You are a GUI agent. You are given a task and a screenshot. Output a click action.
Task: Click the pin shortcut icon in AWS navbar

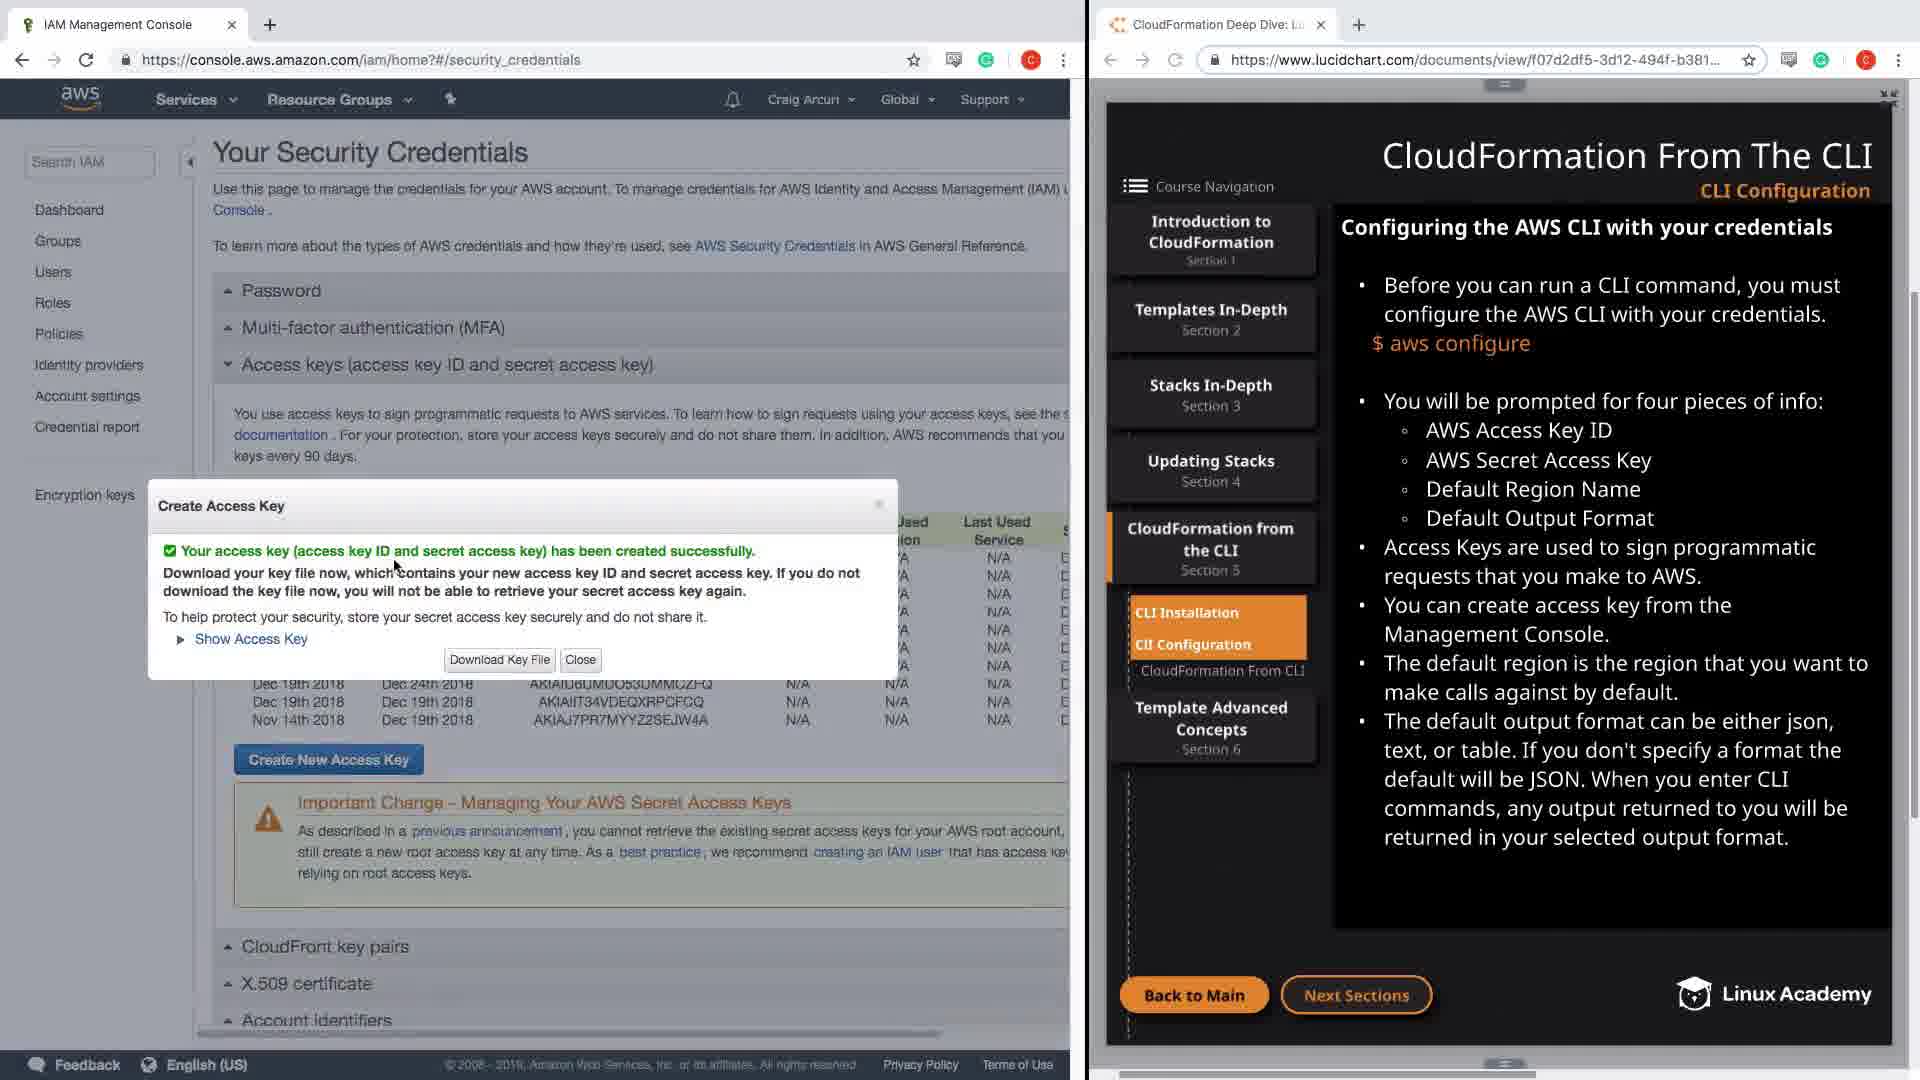pos(450,99)
